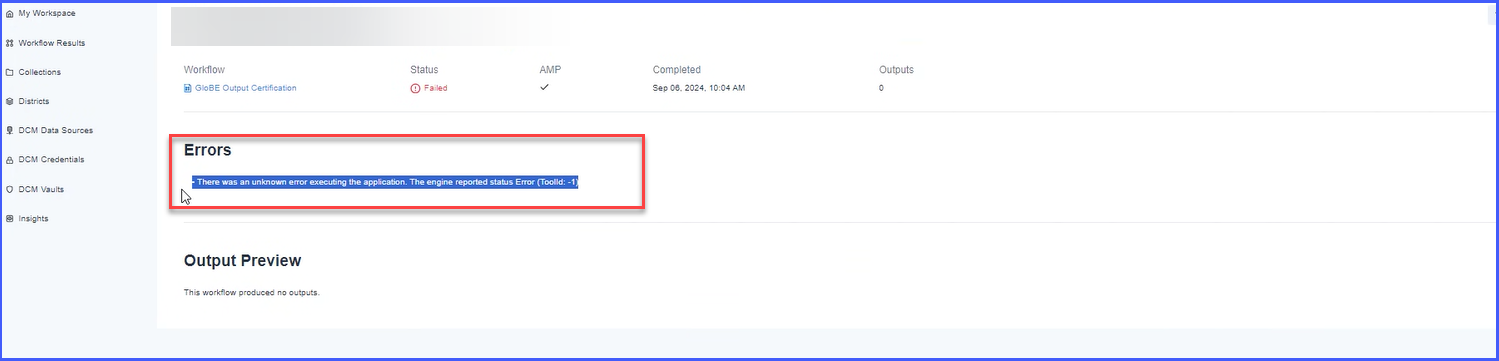Click 'This workflow produced no outputs.' text
This screenshot has height=361, width=1499.
pos(252,293)
